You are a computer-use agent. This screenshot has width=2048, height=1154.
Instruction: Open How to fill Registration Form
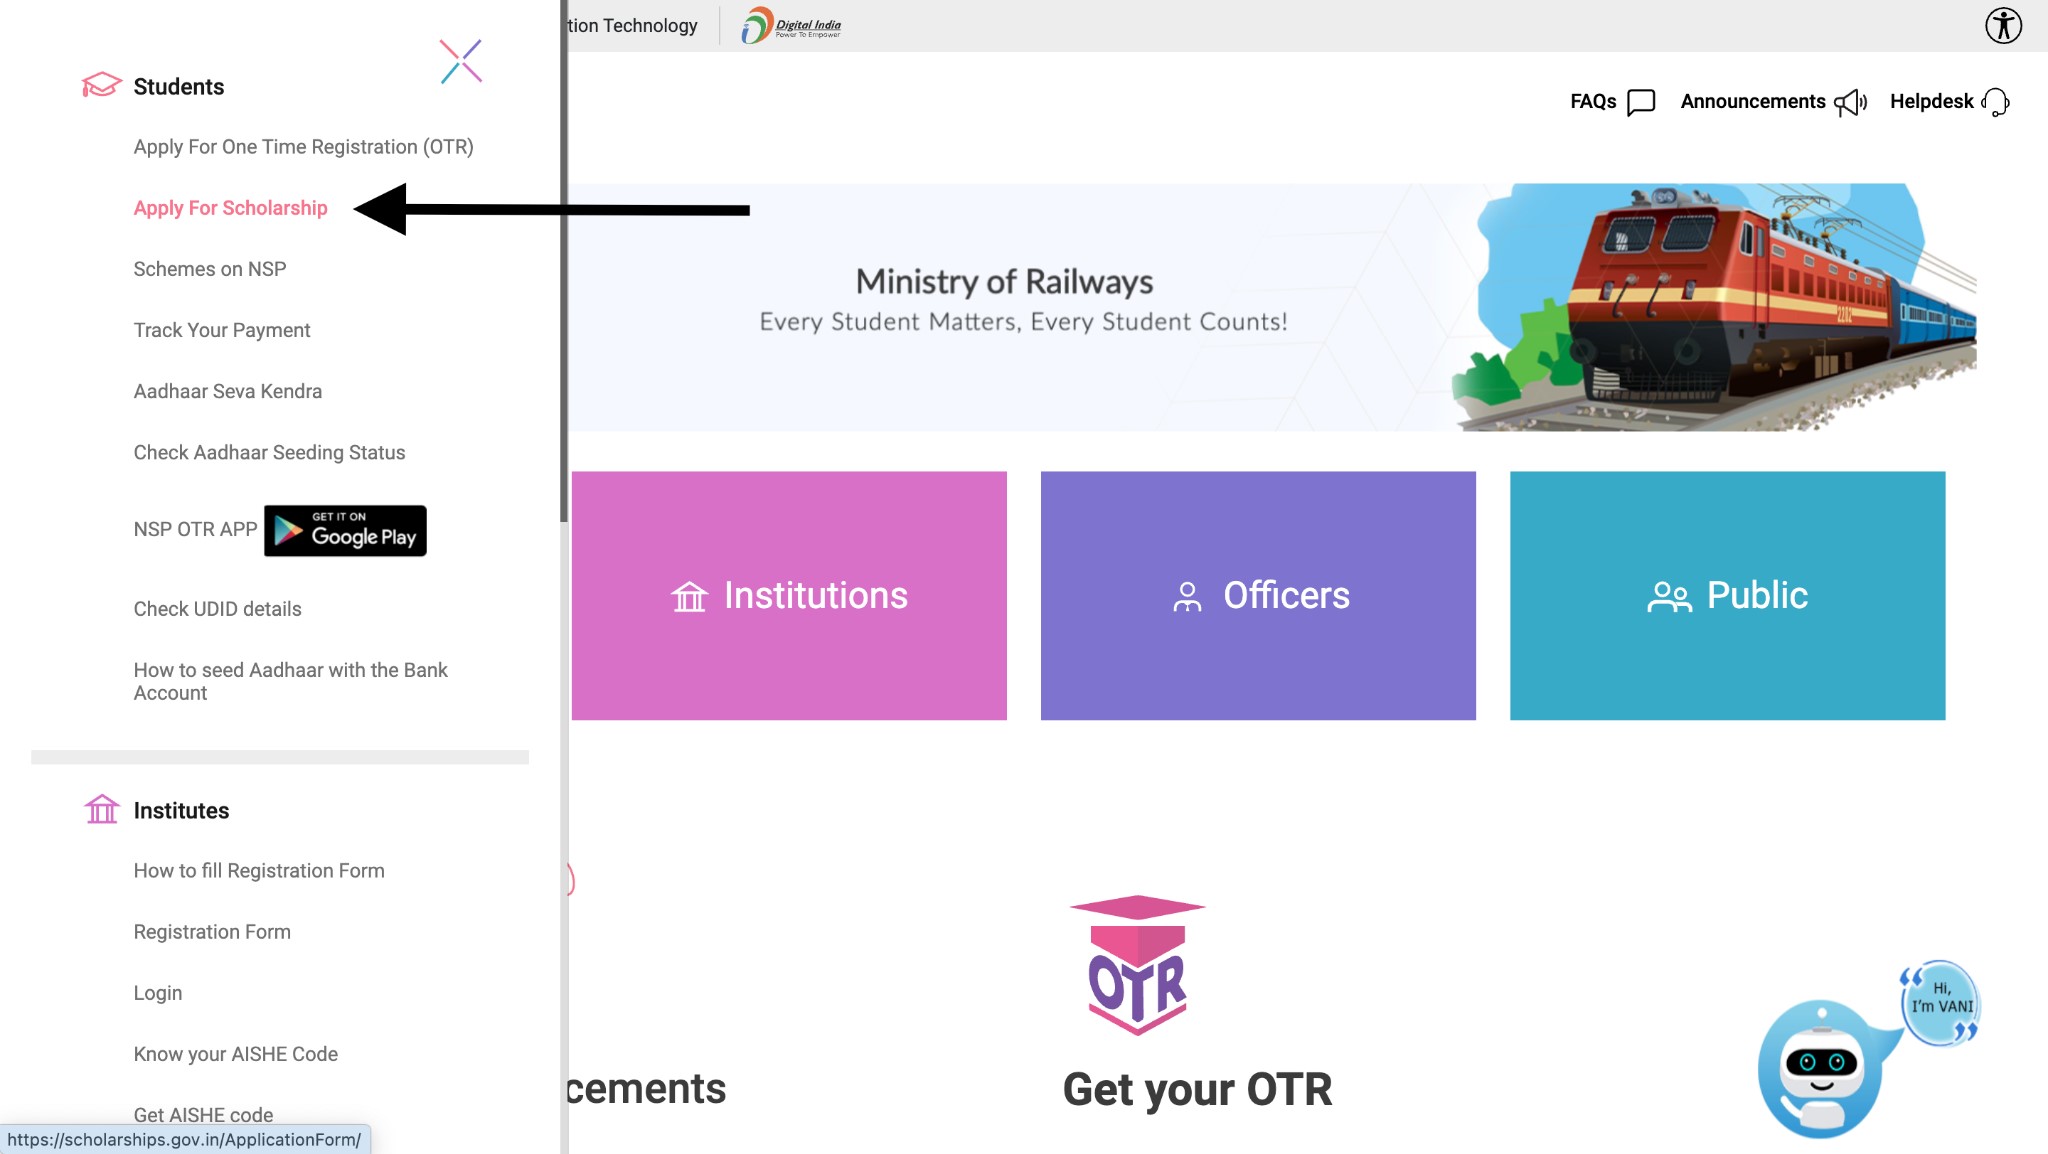(259, 870)
